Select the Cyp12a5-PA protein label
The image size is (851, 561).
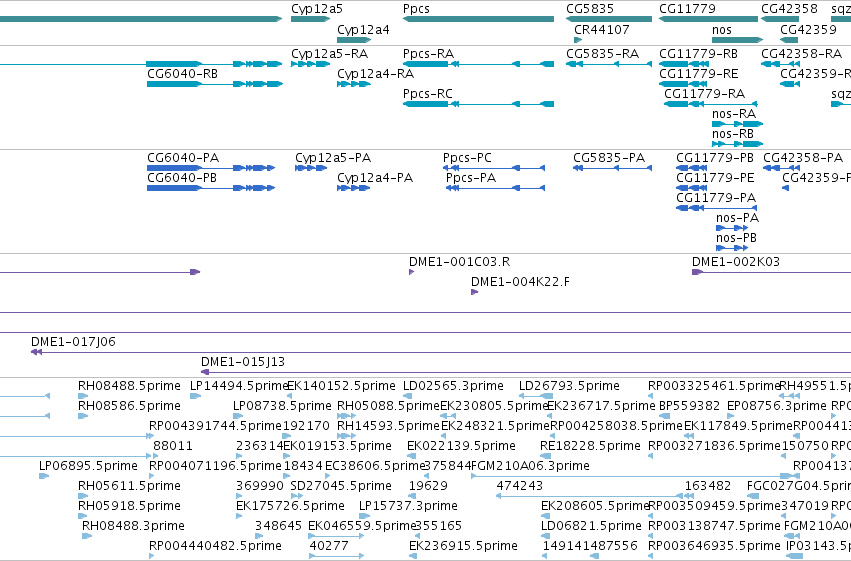click(x=333, y=158)
